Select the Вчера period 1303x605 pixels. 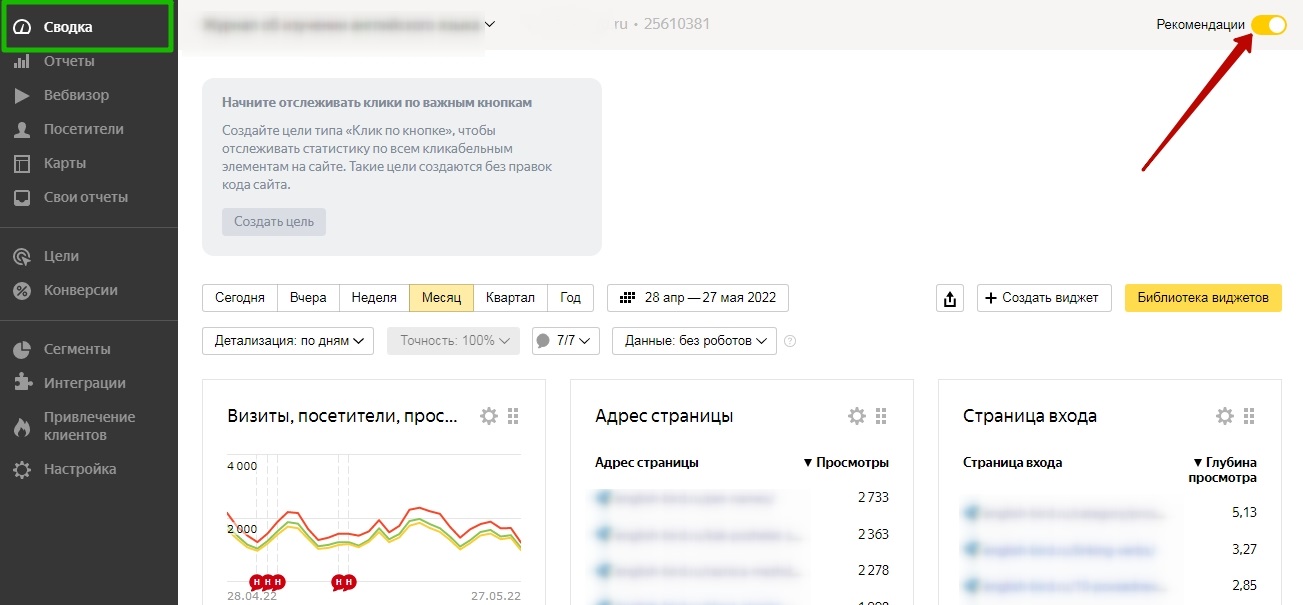pyautogui.click(x=308, y=298)
